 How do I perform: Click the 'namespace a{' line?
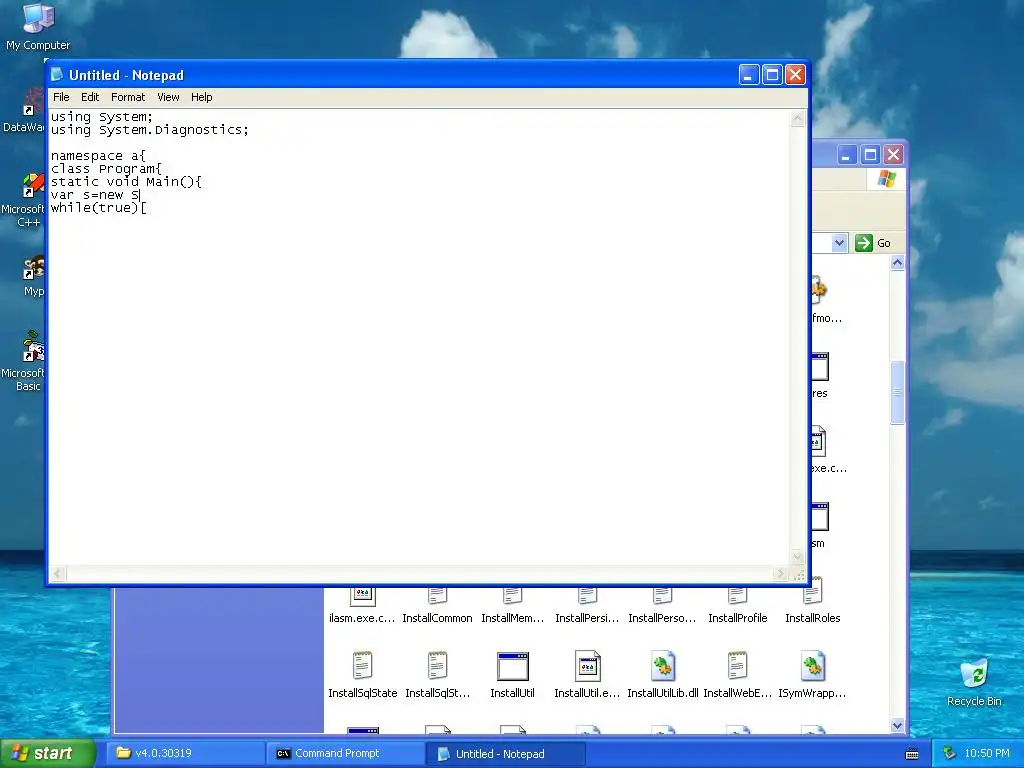[99, 156]
